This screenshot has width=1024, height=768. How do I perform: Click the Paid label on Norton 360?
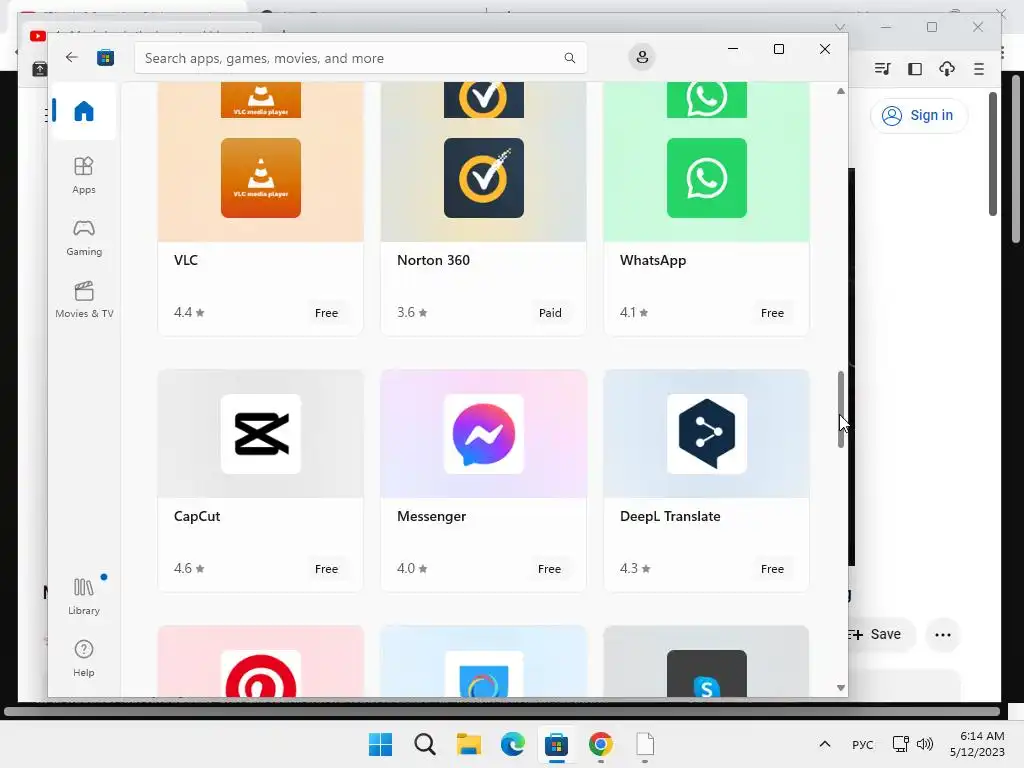click(x=550, y=313)
